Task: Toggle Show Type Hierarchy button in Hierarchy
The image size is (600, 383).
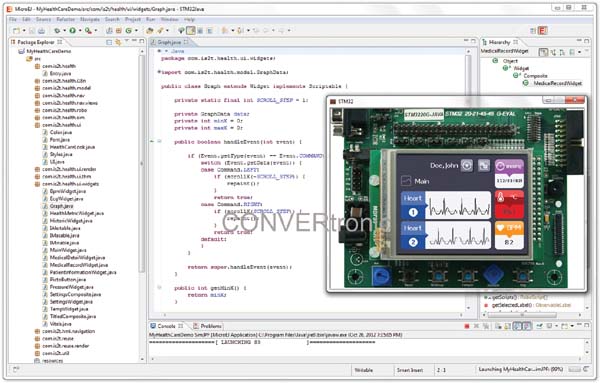Action: 543,52
